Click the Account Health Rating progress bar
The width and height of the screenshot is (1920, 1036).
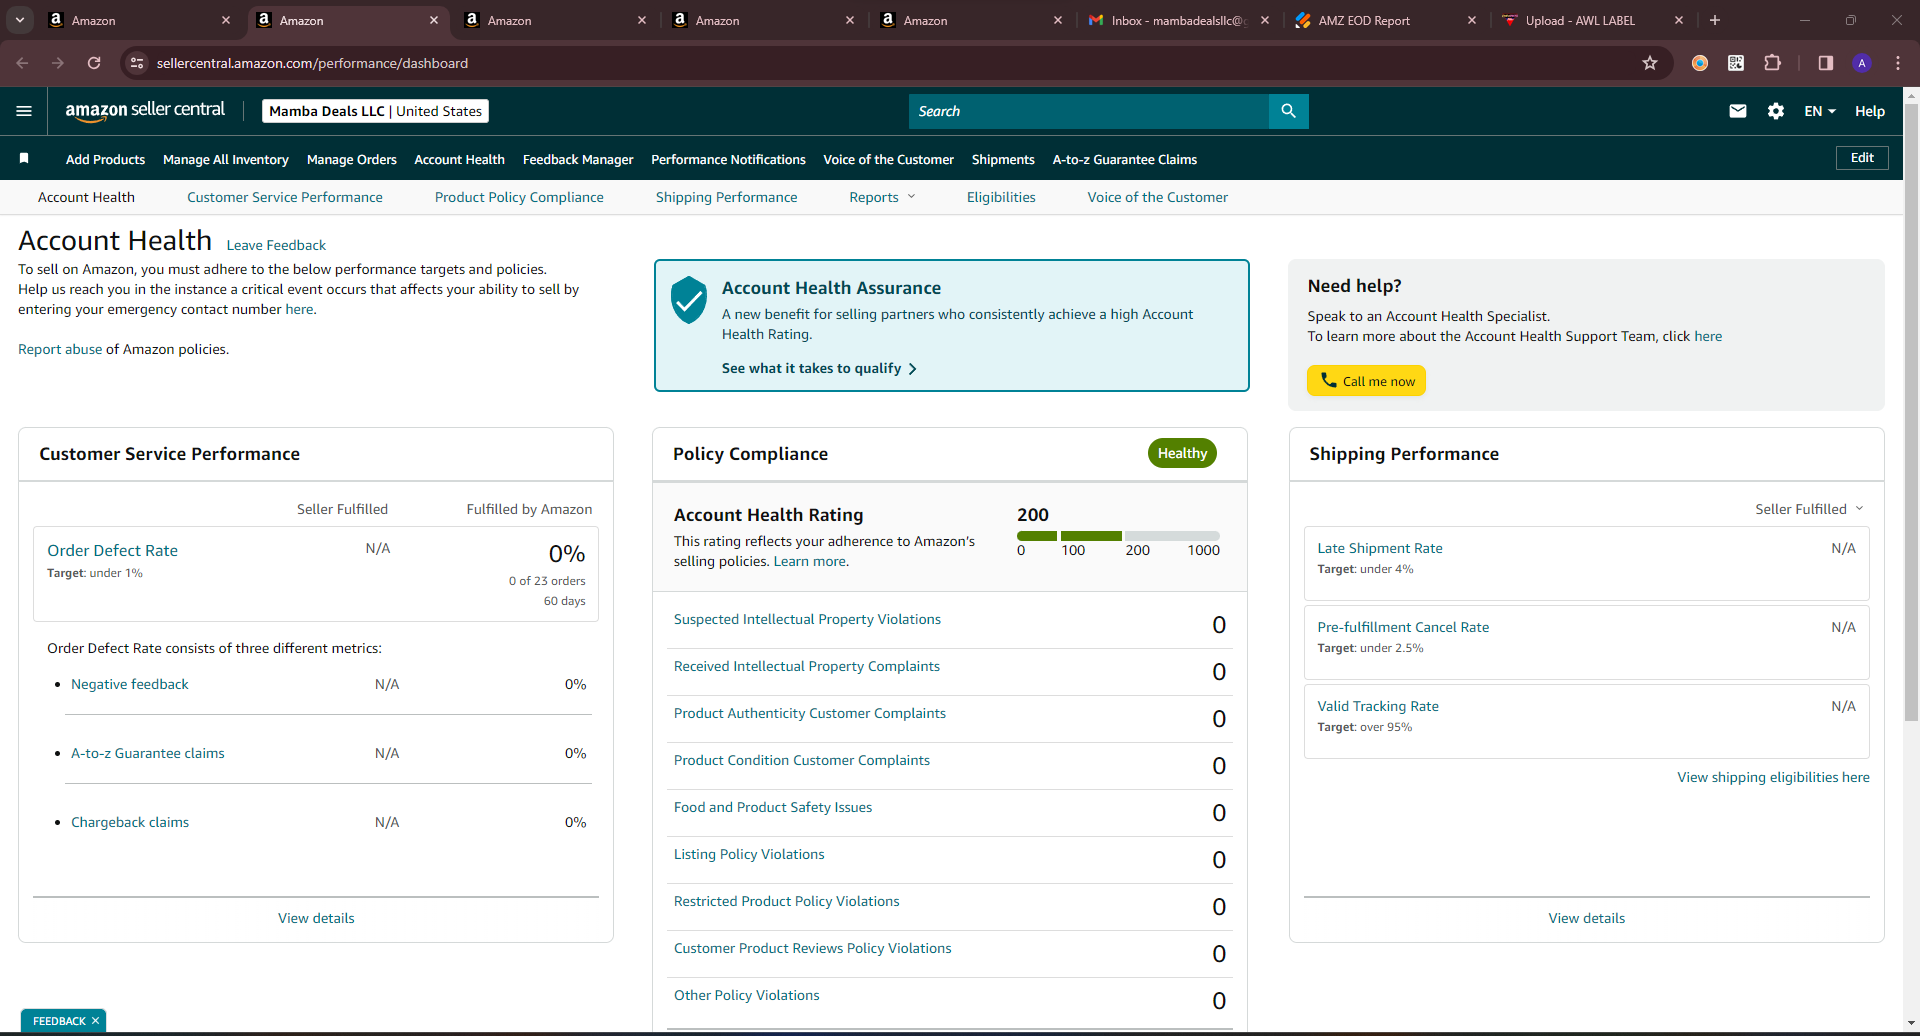(x=1118, y=536)
